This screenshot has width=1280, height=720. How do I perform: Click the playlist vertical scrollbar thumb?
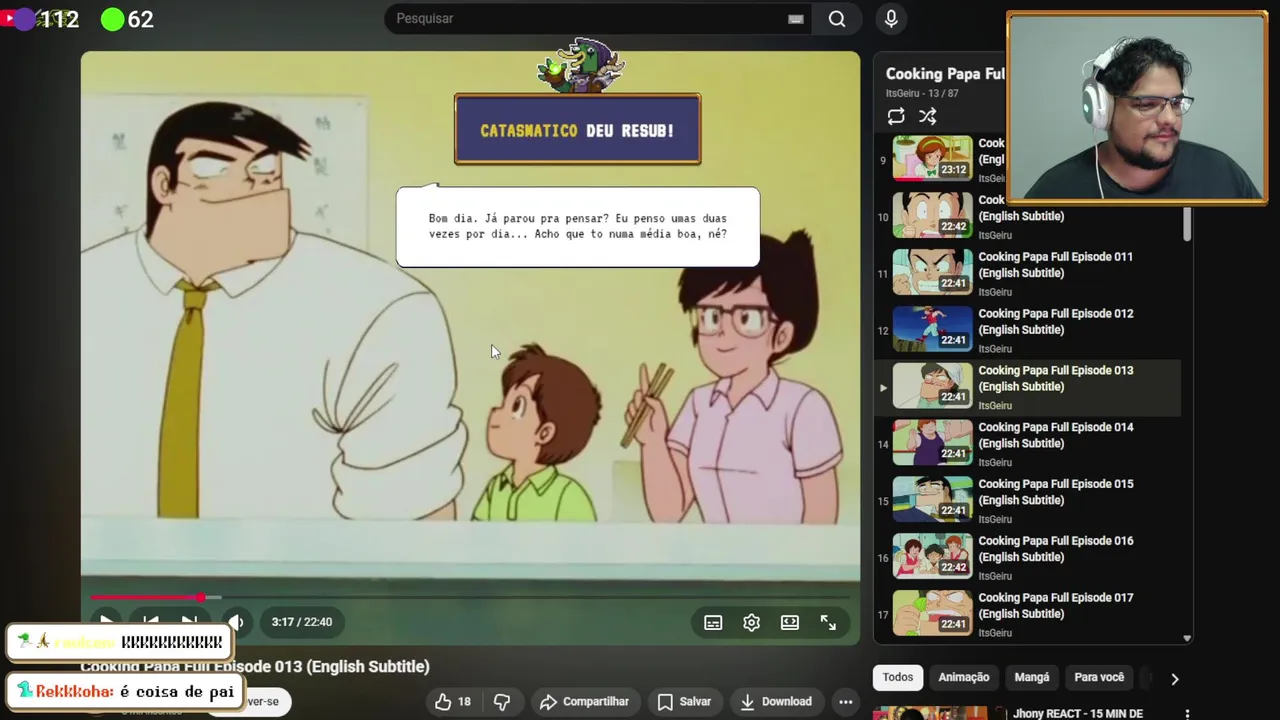[1187, 224]
